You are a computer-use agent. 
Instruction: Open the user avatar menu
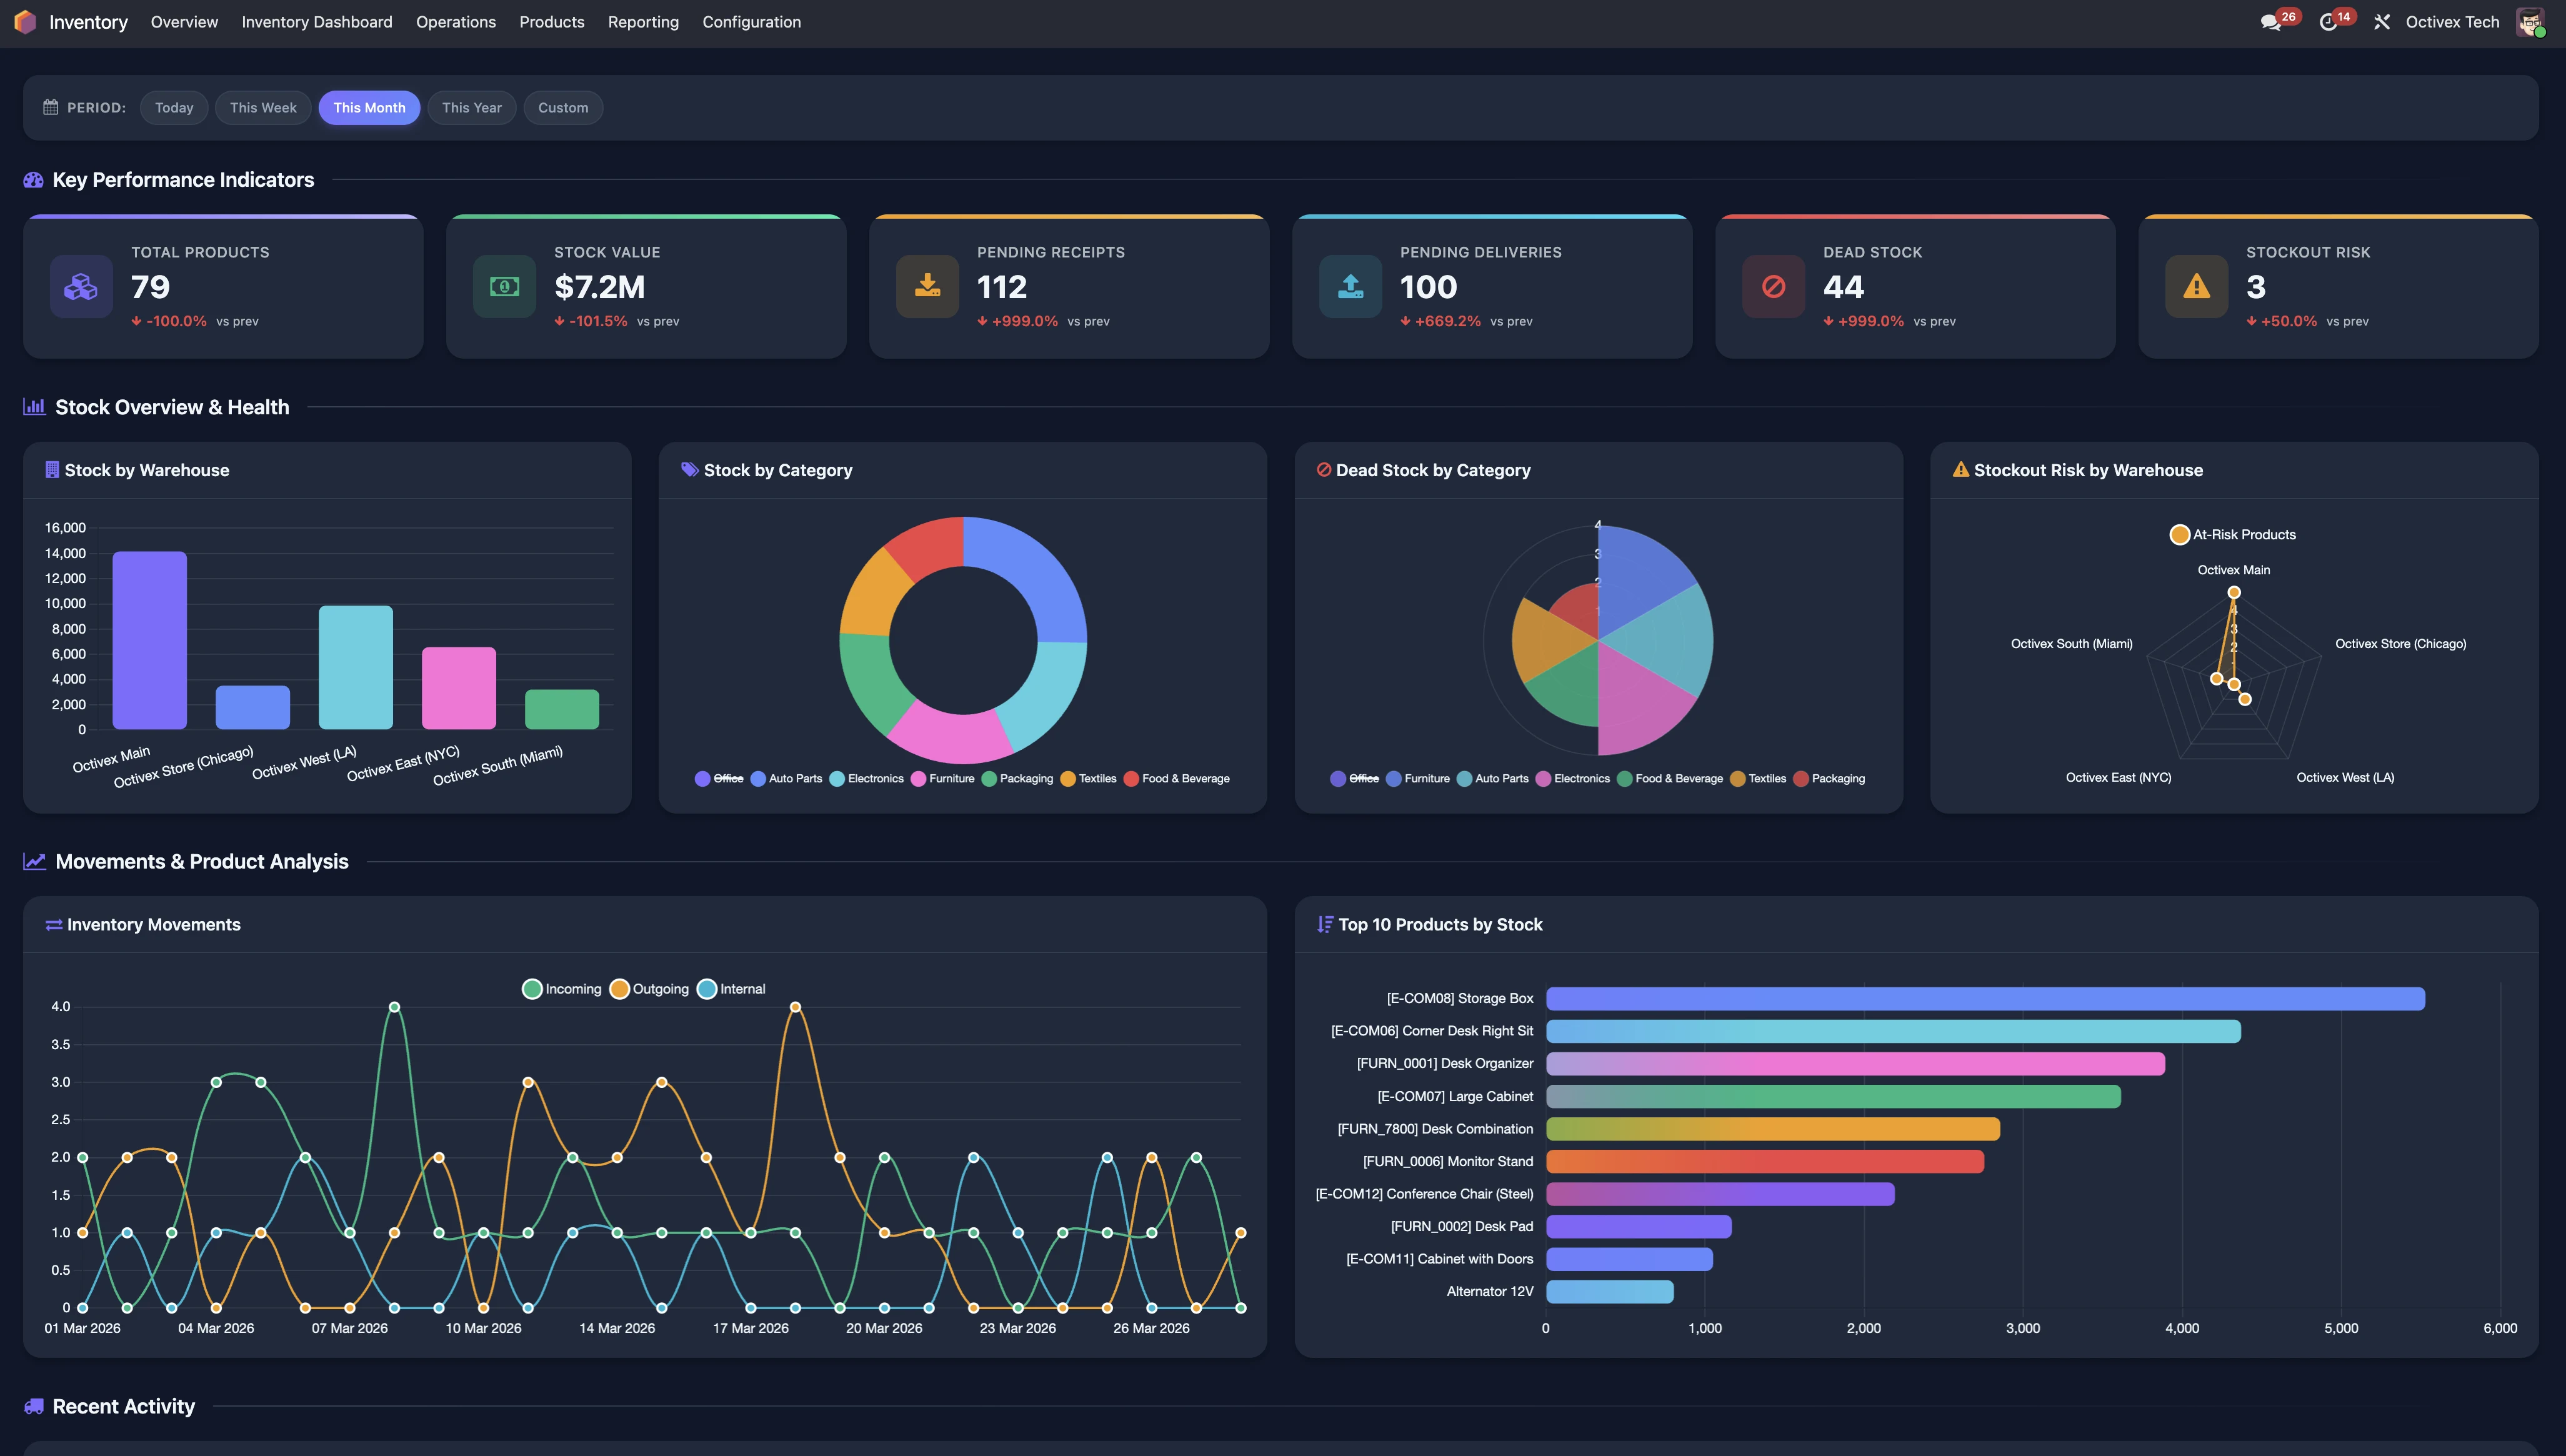point(2531,22)
